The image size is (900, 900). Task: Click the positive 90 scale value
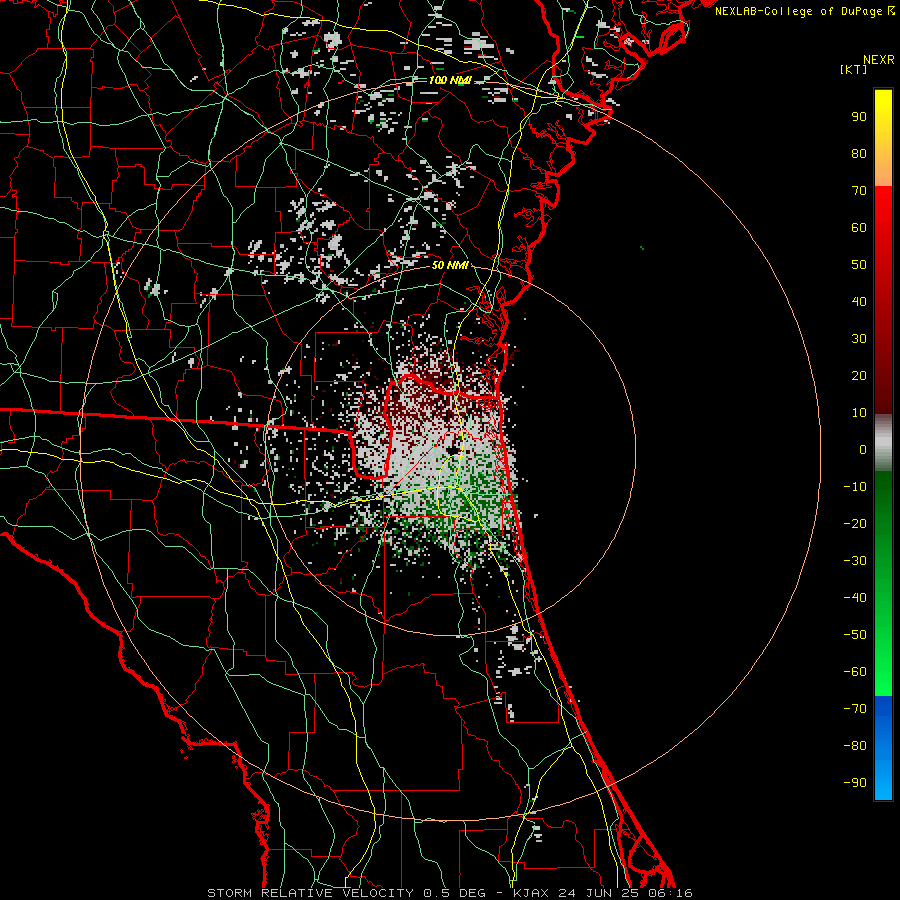point(859,117)
